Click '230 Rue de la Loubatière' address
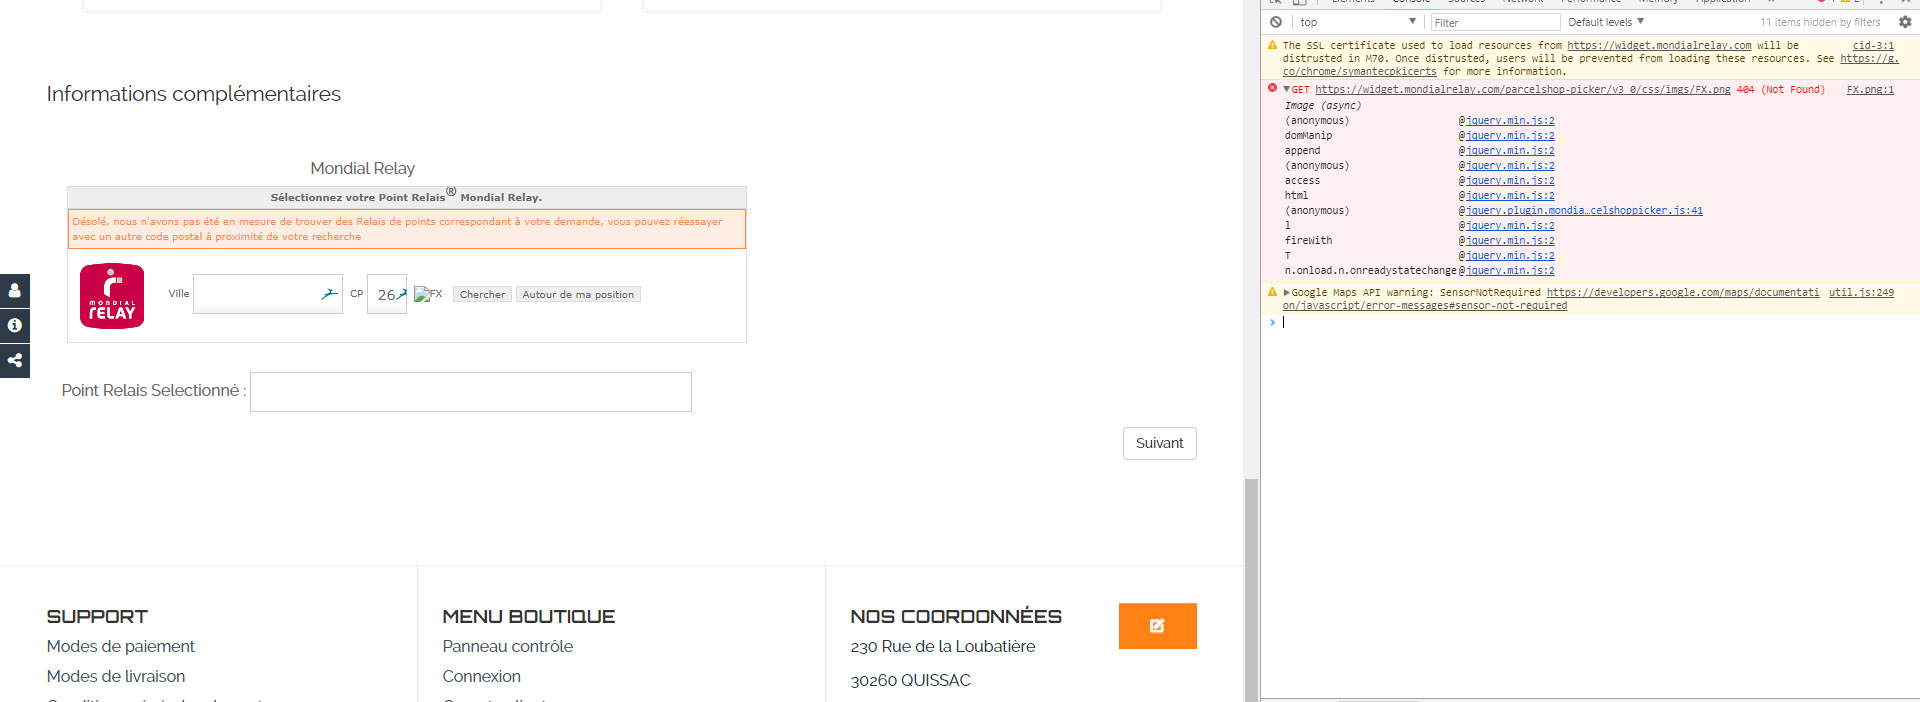This screenshot has height=702, width=1920. coord(943,646)
